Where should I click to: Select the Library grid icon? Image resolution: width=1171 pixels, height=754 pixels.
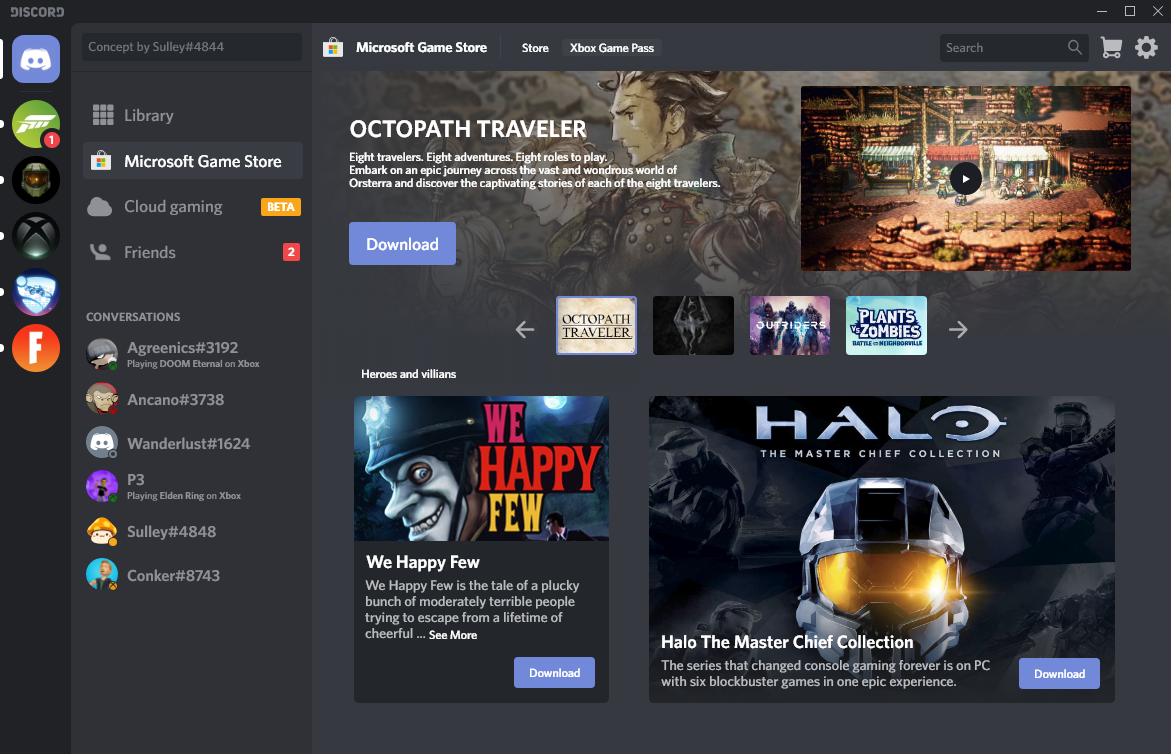pos(103,115)
